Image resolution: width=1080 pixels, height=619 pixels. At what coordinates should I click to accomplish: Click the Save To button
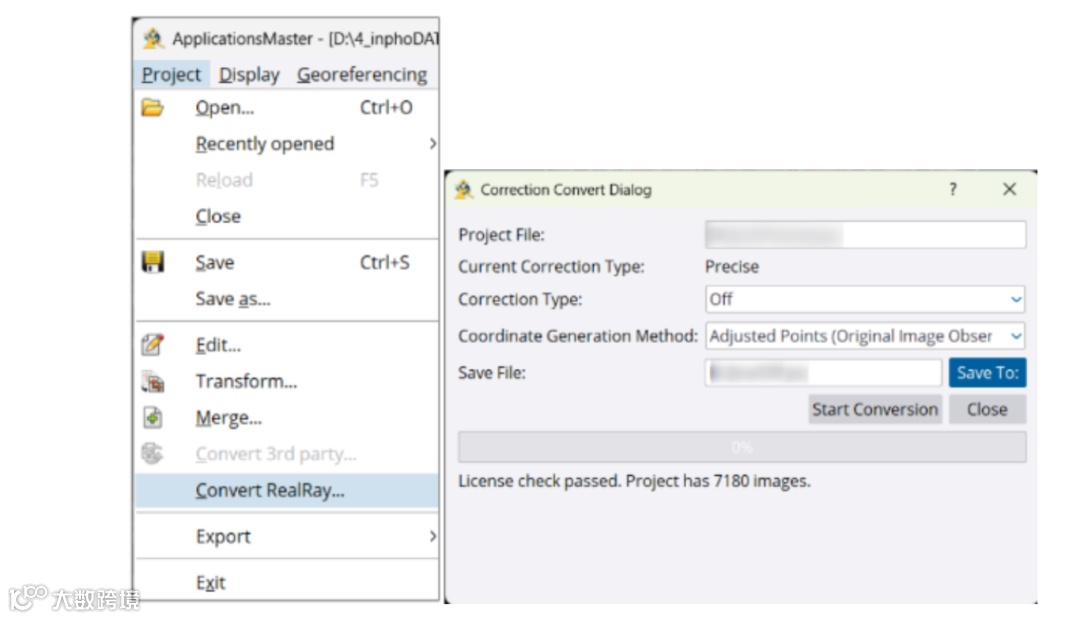(x=987, y=373)
